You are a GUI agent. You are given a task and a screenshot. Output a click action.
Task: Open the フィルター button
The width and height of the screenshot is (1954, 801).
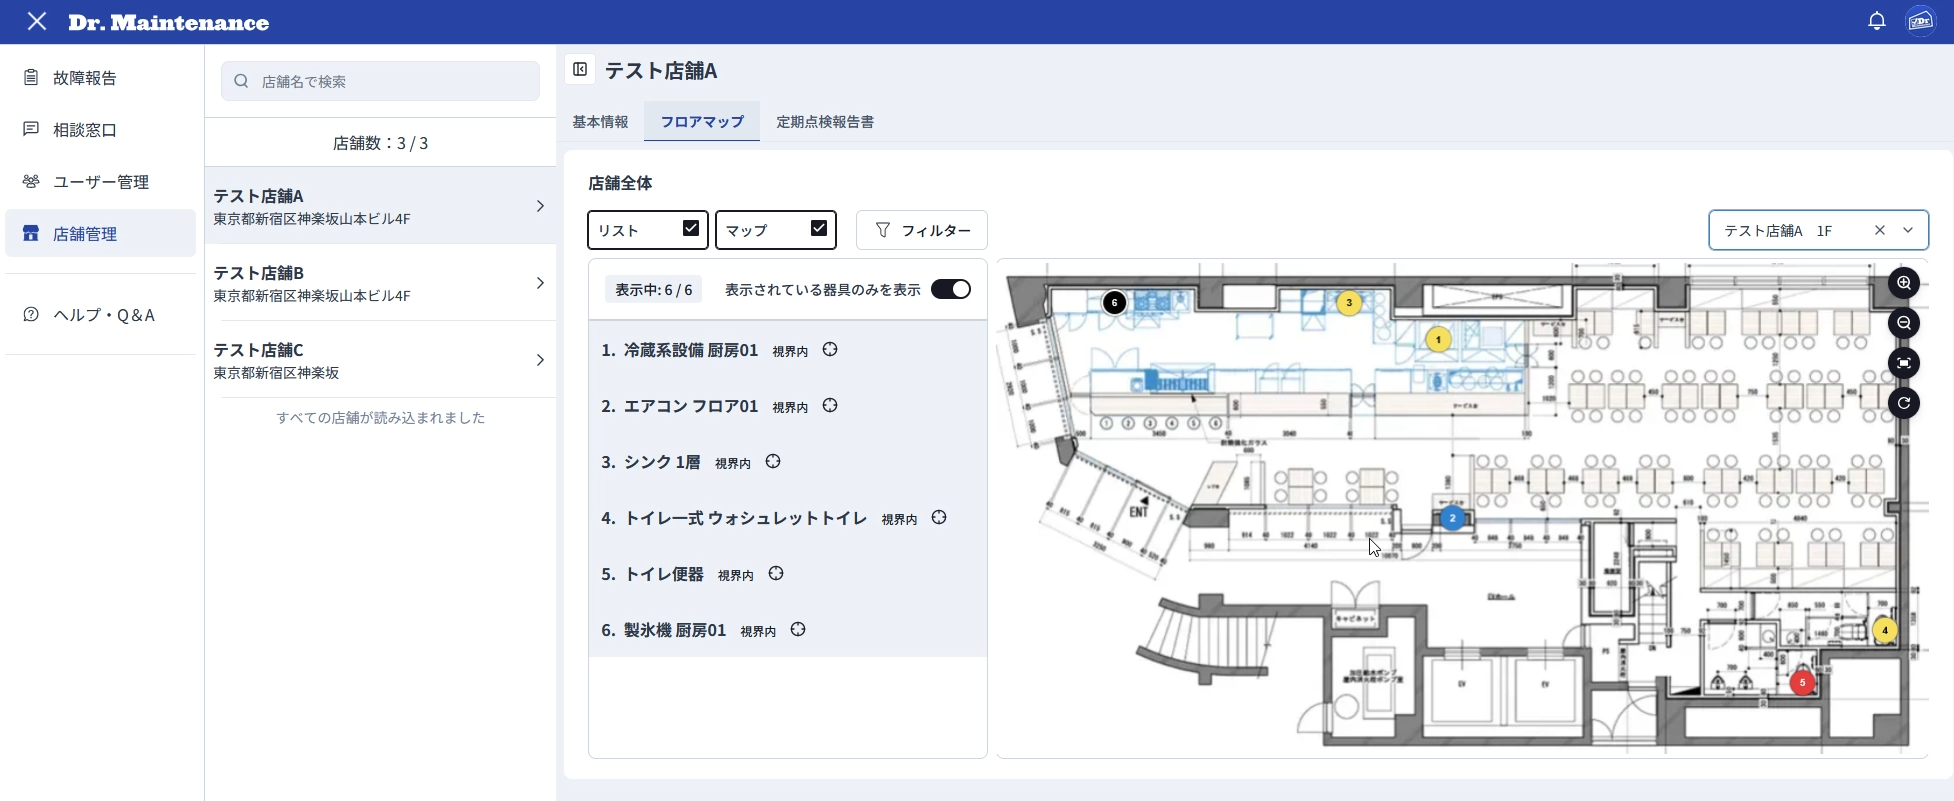pos(922,230)
